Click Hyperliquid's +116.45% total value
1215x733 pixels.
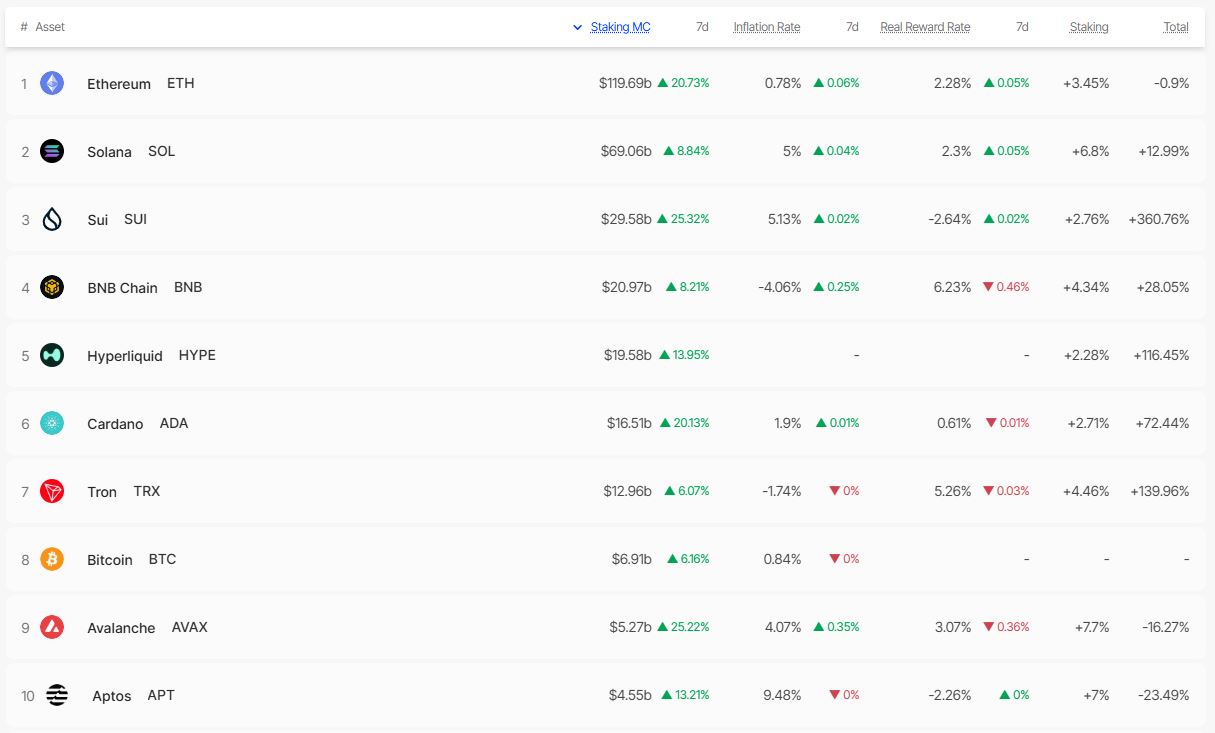pos(1161,355)
